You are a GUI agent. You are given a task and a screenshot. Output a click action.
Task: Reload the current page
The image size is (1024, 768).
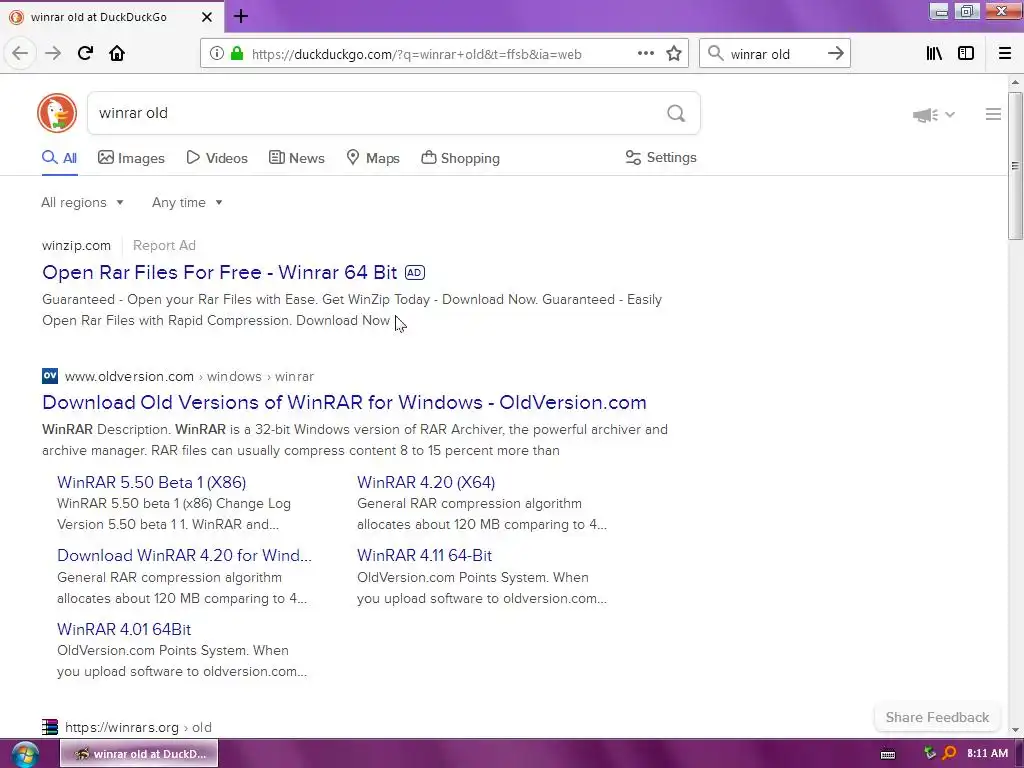pos(85,53)
